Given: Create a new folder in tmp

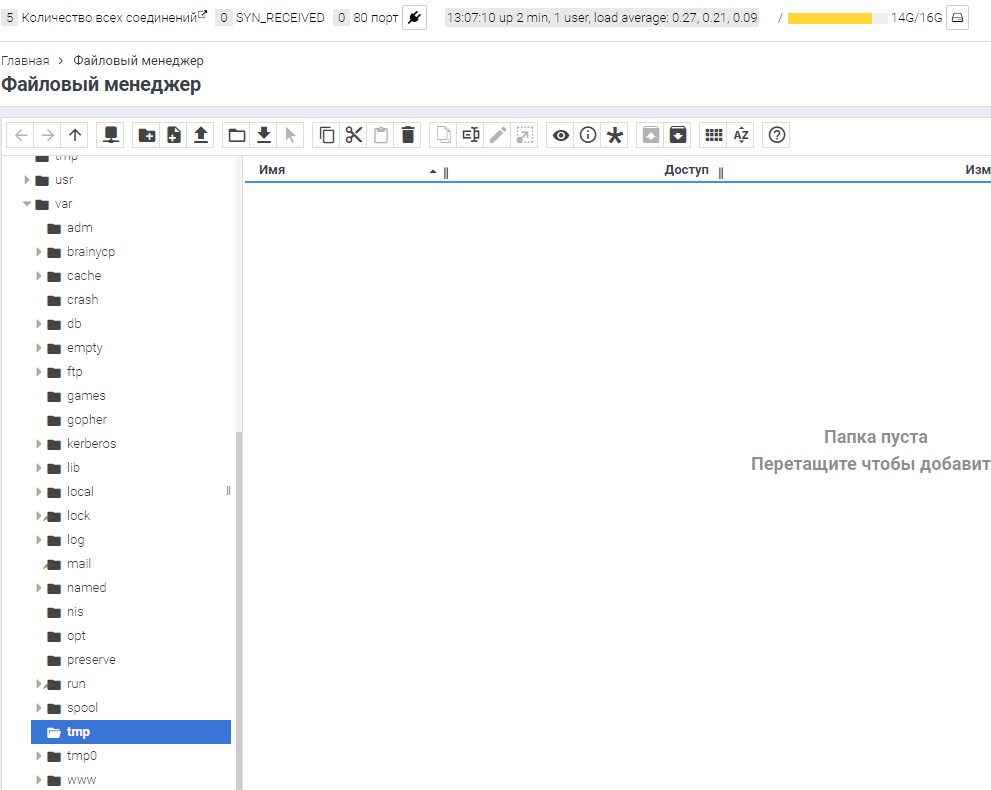Looking at the screenshot, I should pos(146,134).
